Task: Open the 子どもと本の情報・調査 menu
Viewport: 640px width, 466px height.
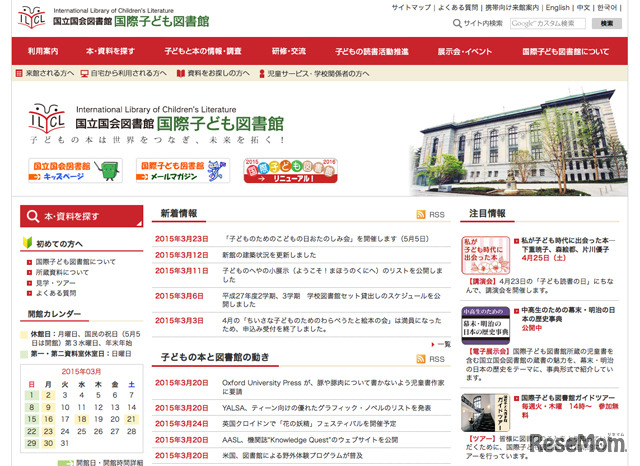Action: tap(203, 51)
